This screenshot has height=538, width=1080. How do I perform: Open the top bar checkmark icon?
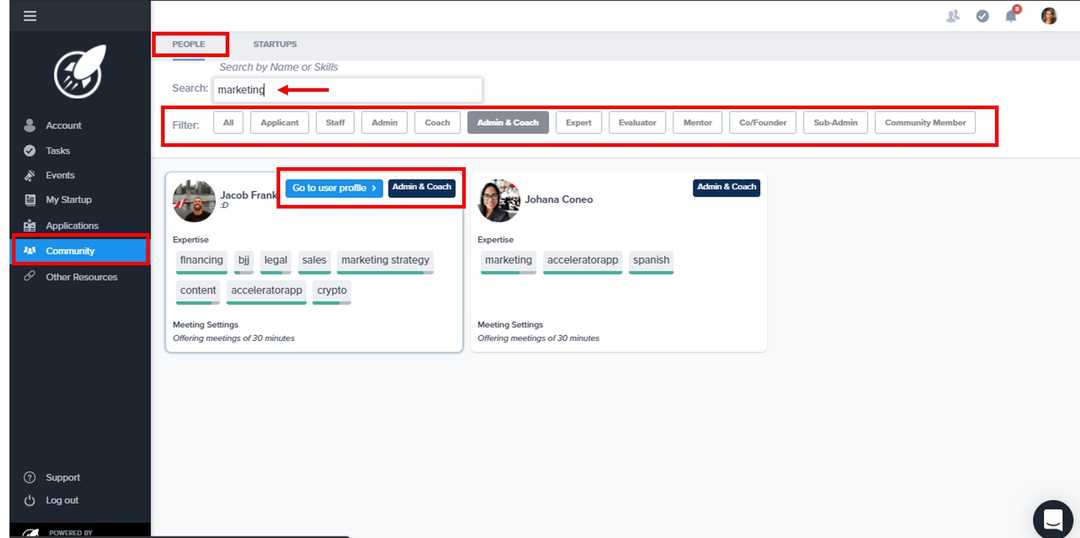pyautogui.click(x=983, y=17)
